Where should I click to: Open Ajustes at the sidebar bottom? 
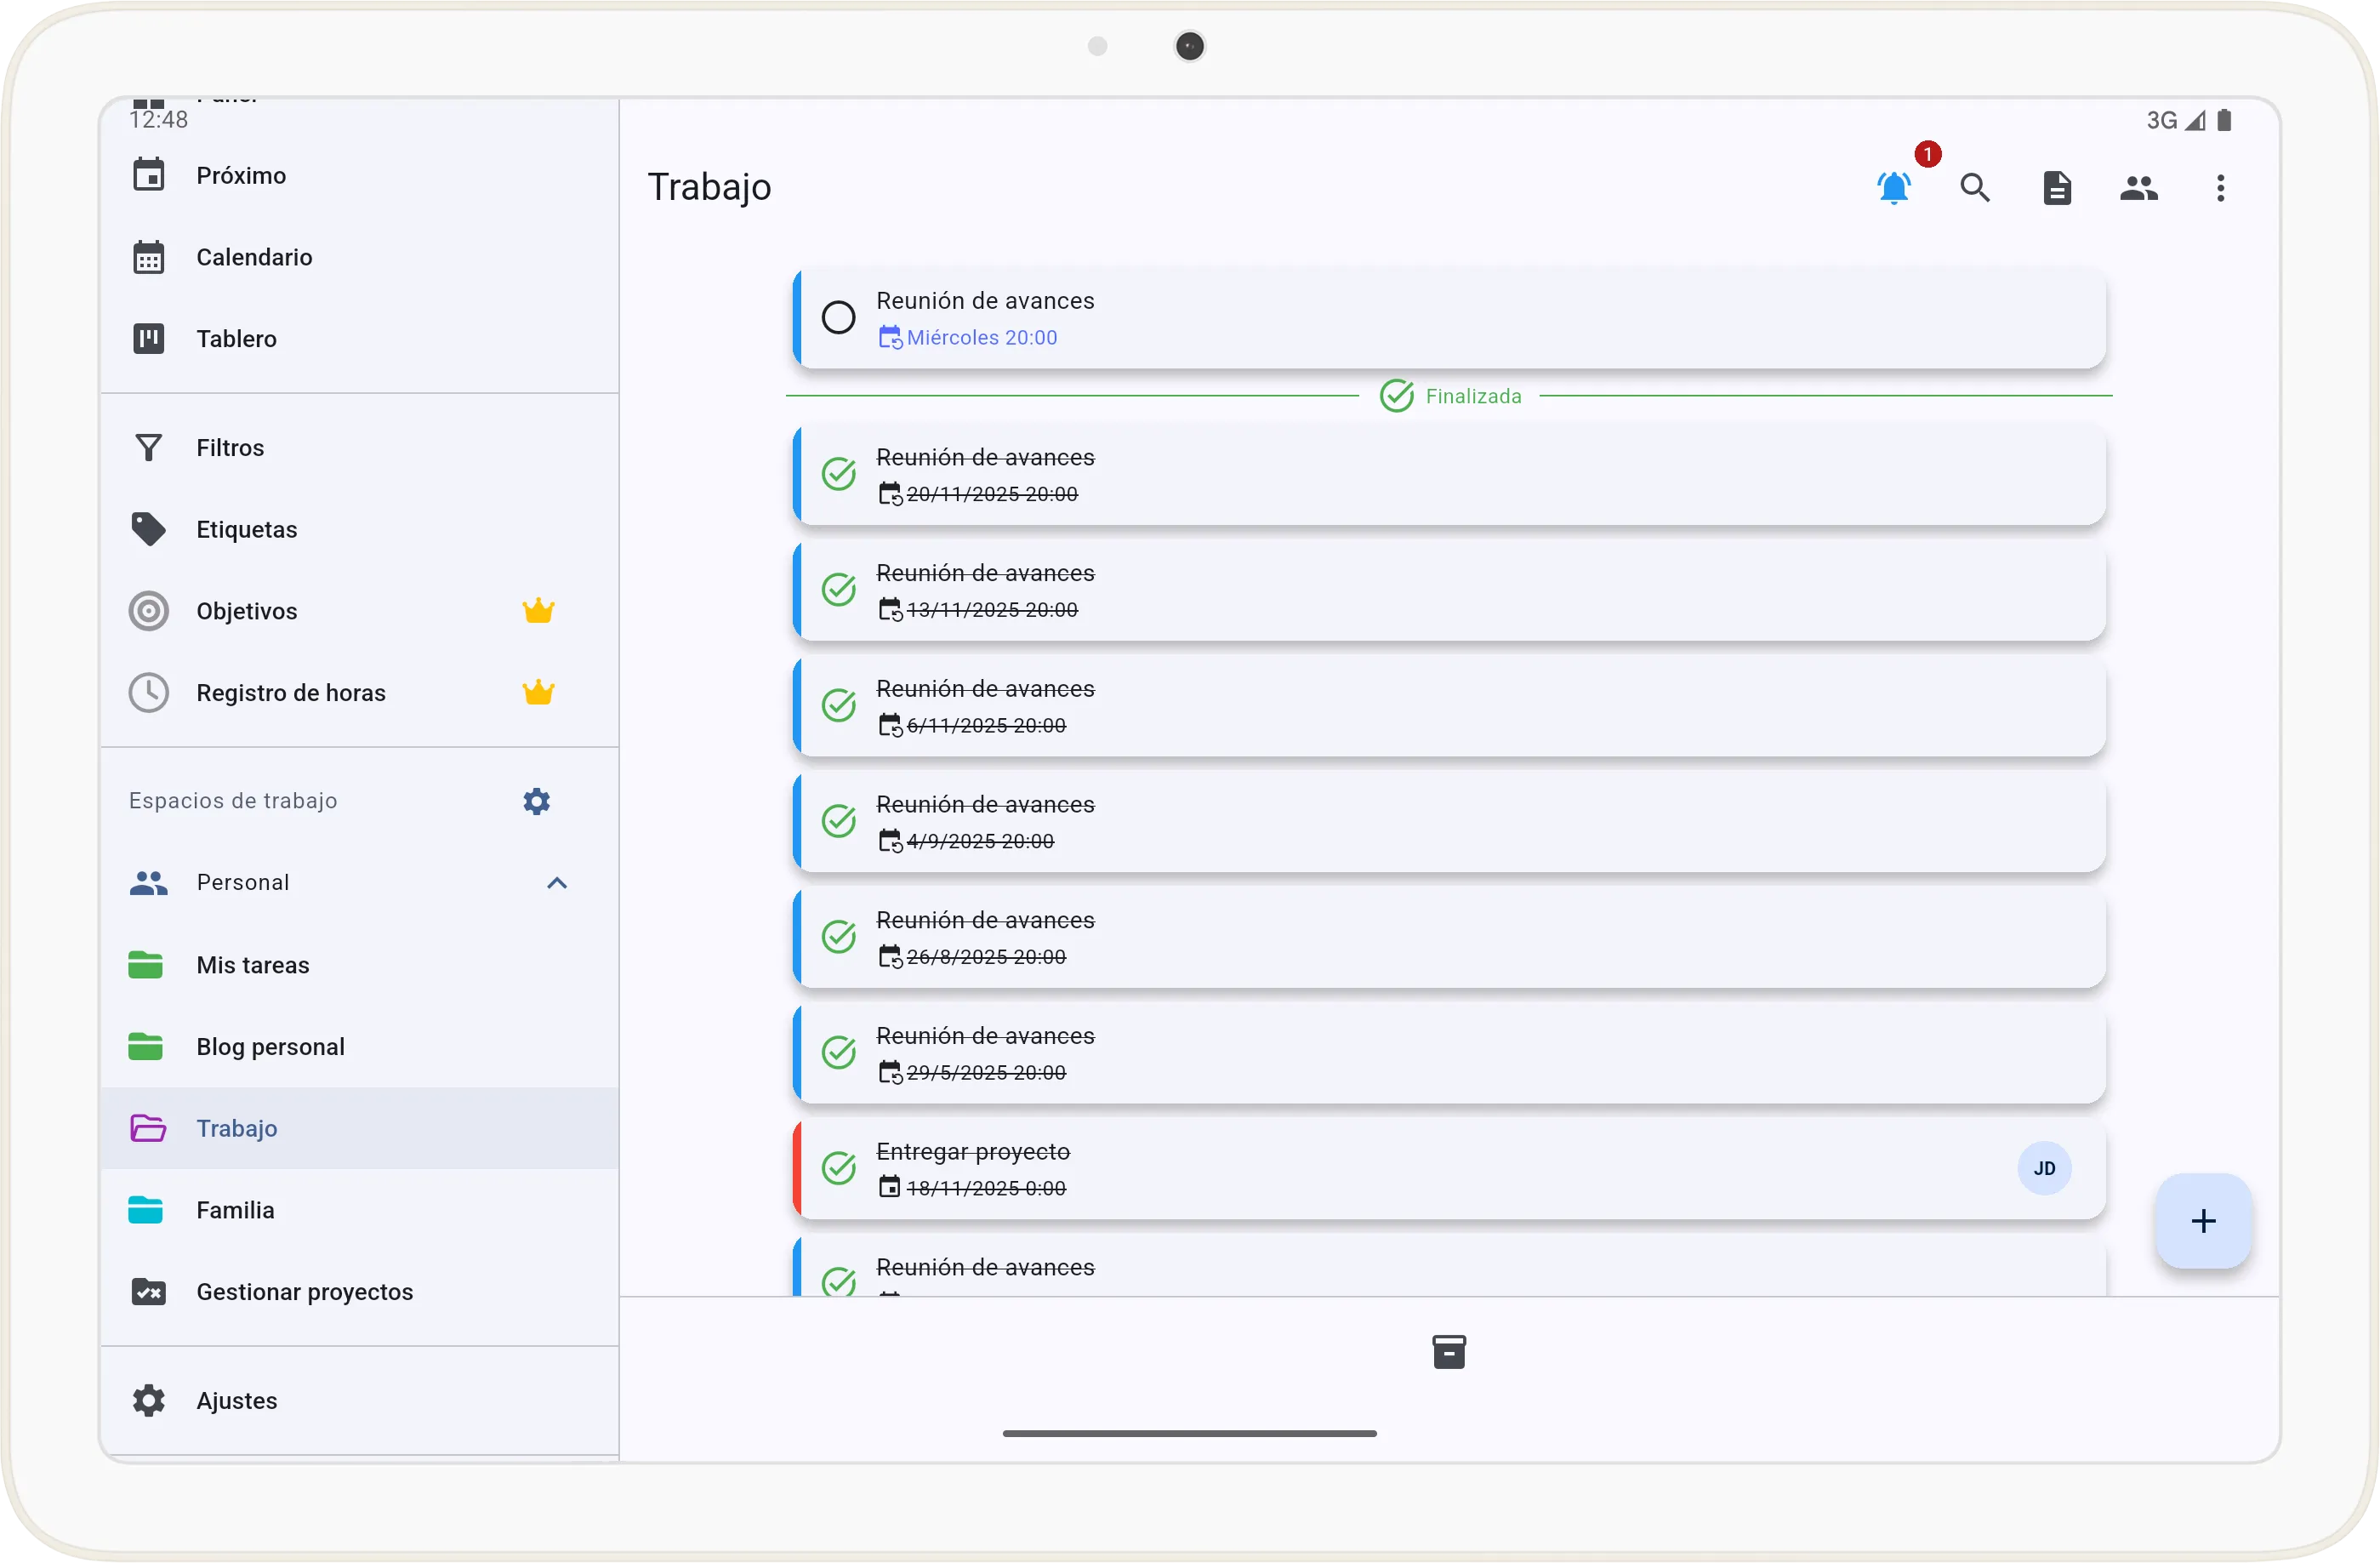tap(237, 1400)
